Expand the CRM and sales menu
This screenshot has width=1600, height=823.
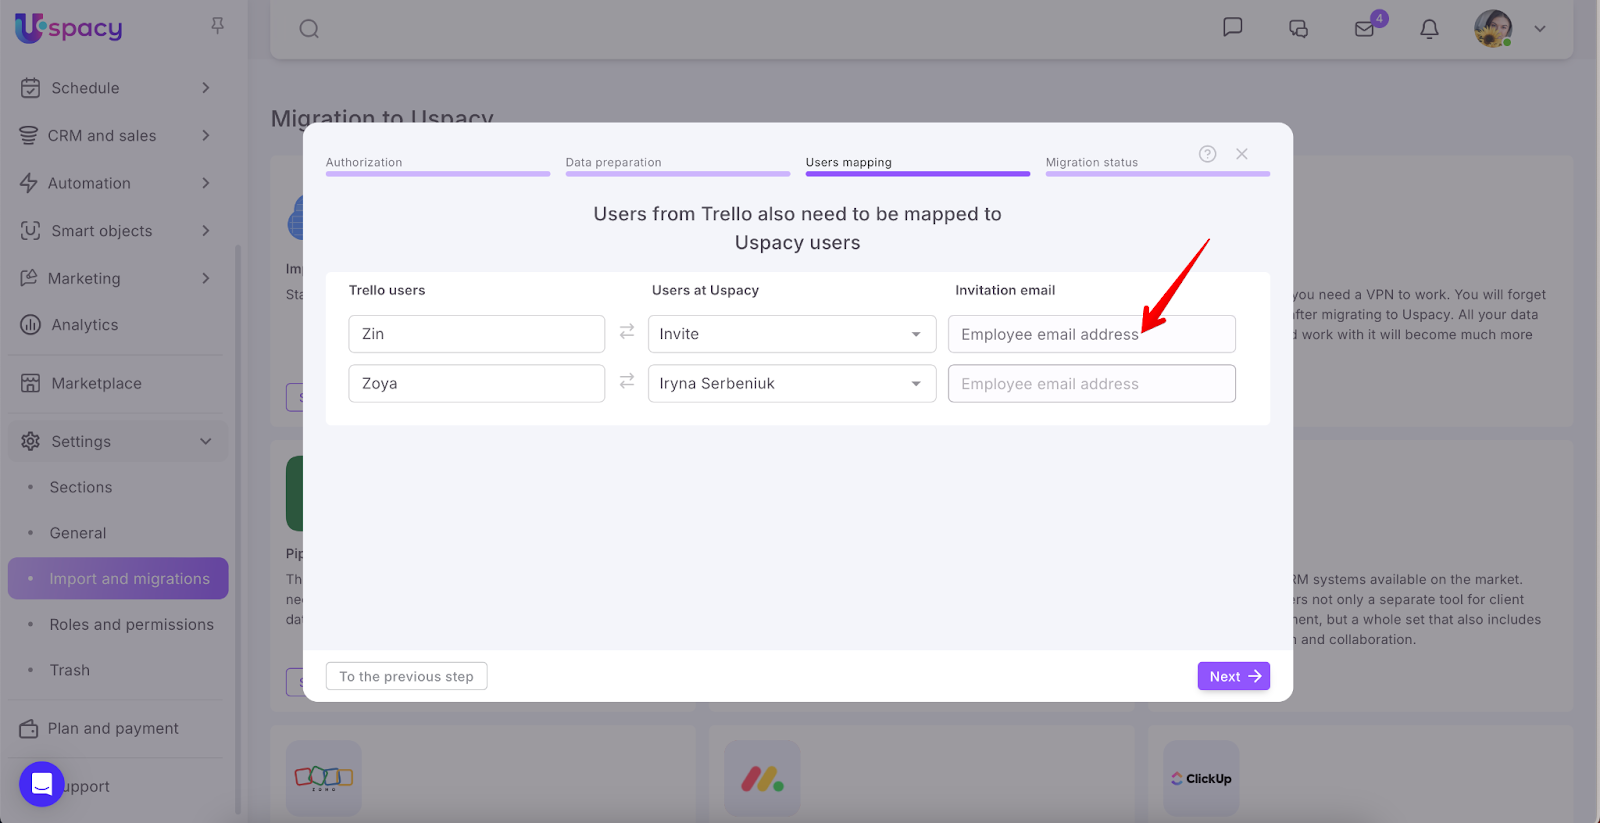tap(115, 136)
